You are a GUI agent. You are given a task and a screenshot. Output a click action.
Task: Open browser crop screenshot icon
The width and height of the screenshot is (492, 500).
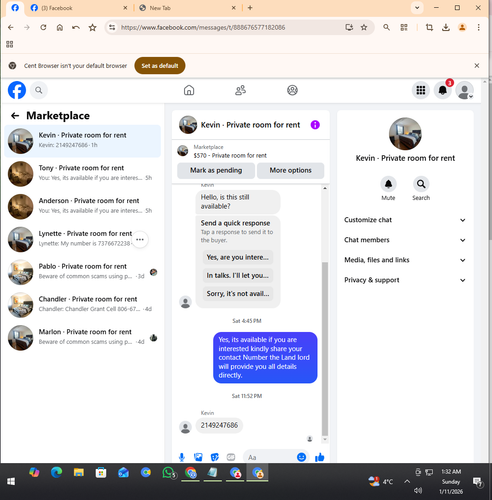429,27
